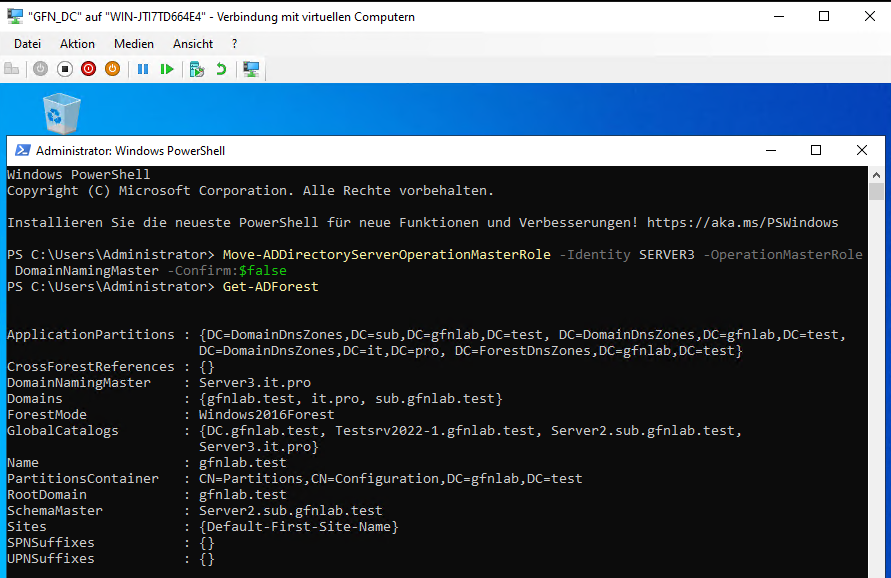This screenshot has height=578, width=891.
Task: Pause the virtual machine
Action: (143, 69)
